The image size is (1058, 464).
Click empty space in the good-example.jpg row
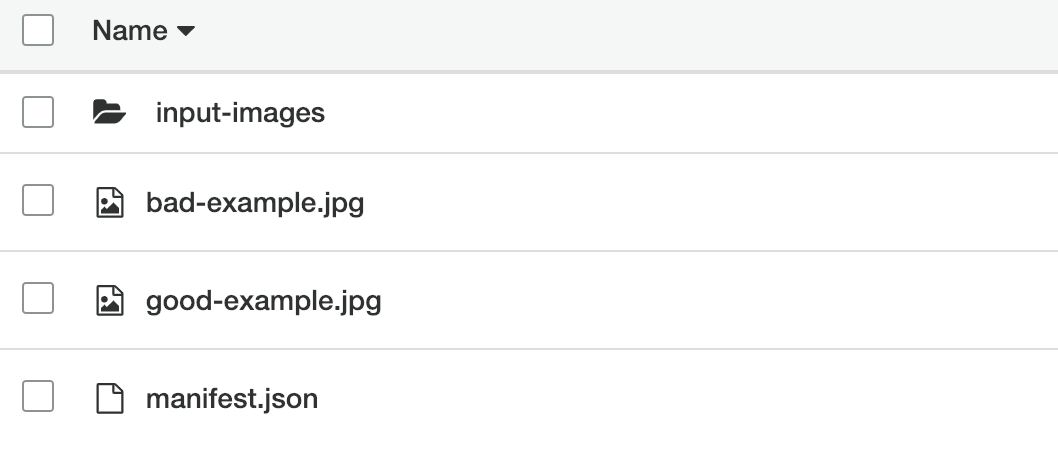click(x=700, y=300)
